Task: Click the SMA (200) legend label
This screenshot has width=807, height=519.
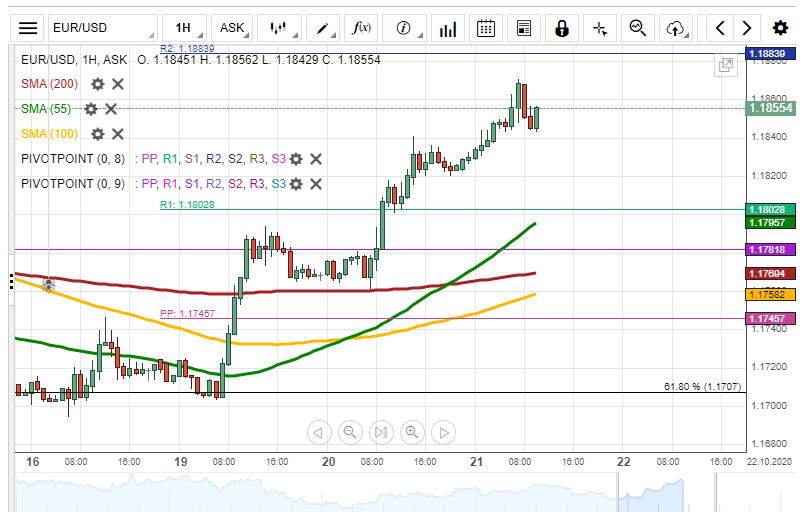Action: click(x=49, y=84)
